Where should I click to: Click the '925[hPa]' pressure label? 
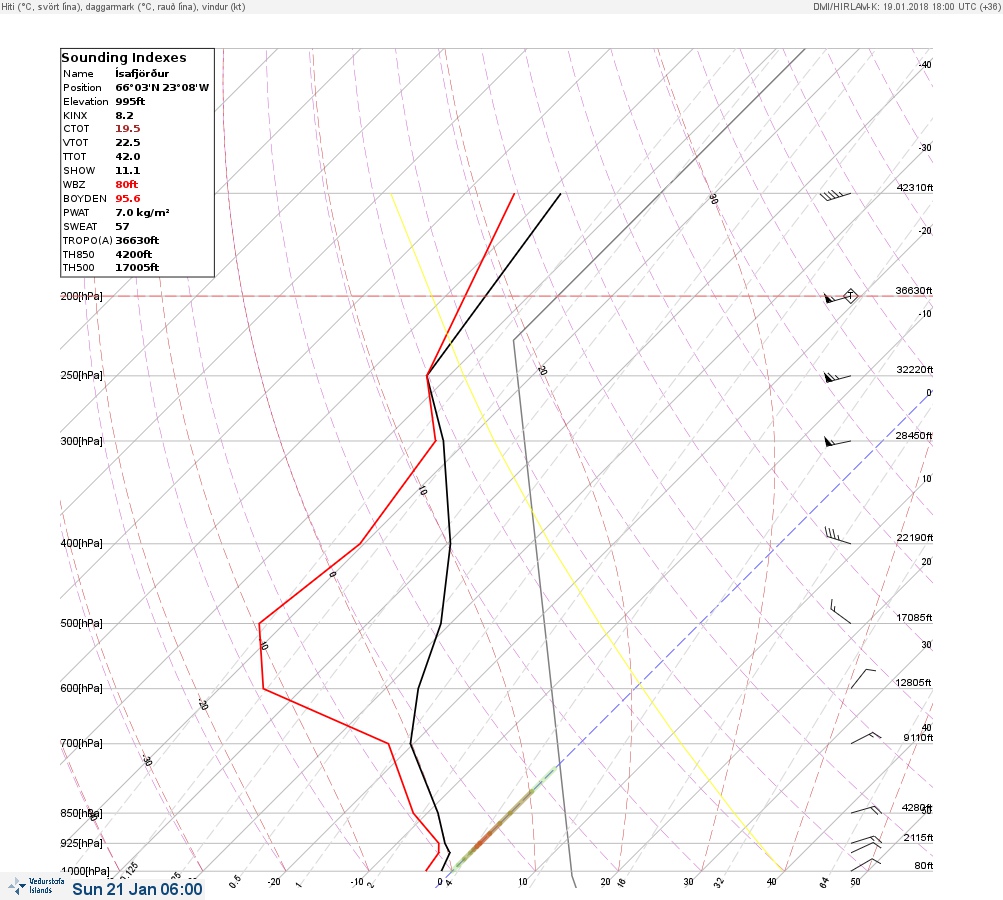click(x=81, y=843)
